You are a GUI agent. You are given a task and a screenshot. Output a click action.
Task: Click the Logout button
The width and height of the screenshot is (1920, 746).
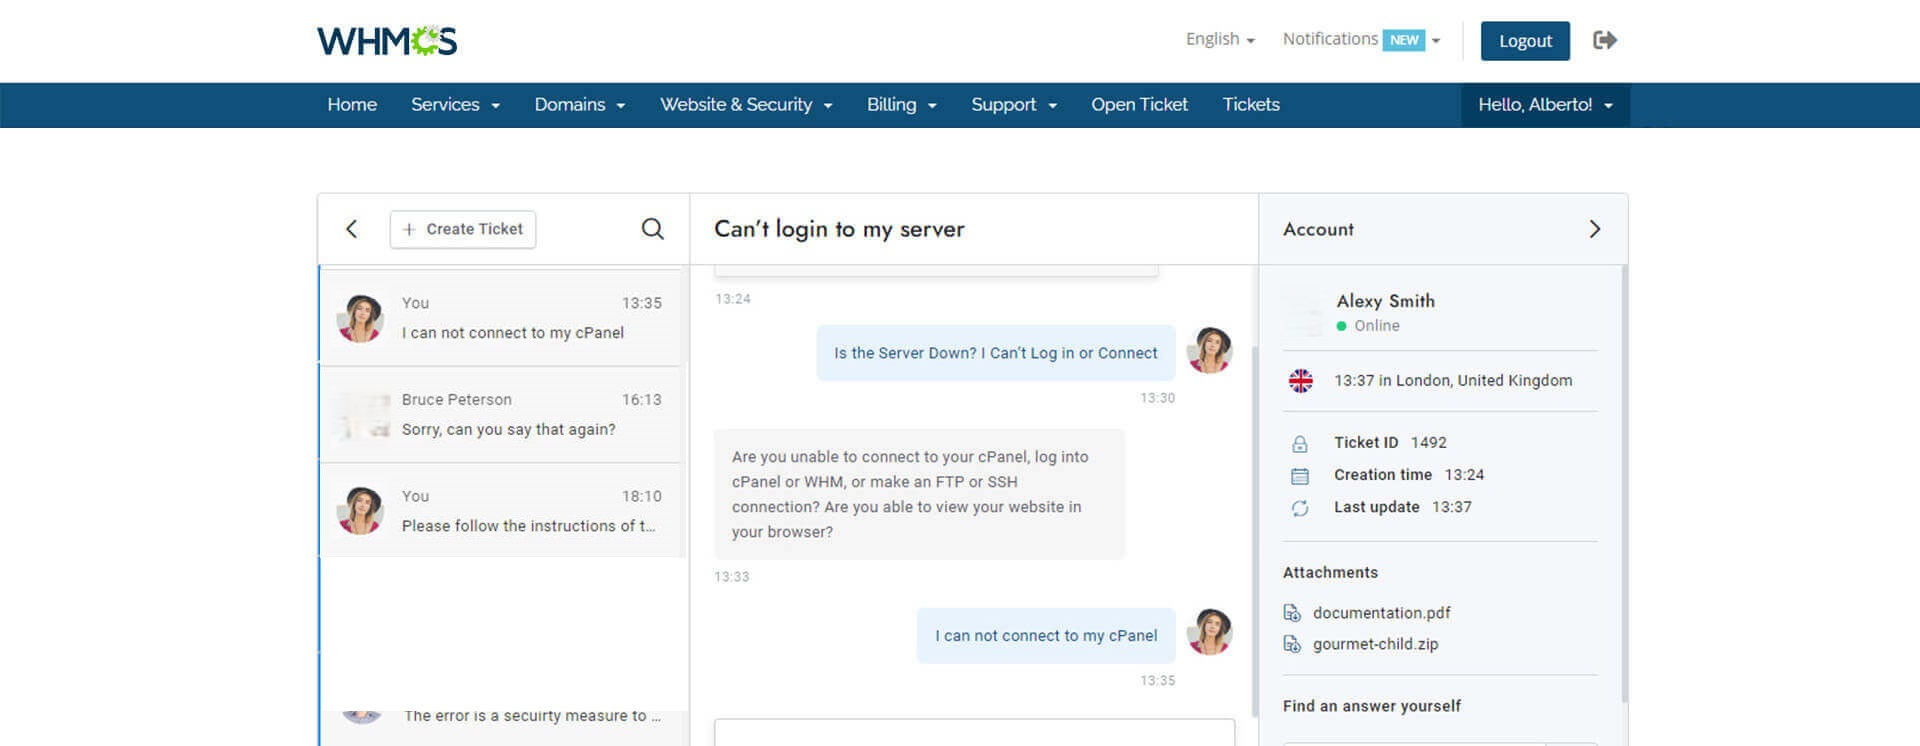(1524, 41)
